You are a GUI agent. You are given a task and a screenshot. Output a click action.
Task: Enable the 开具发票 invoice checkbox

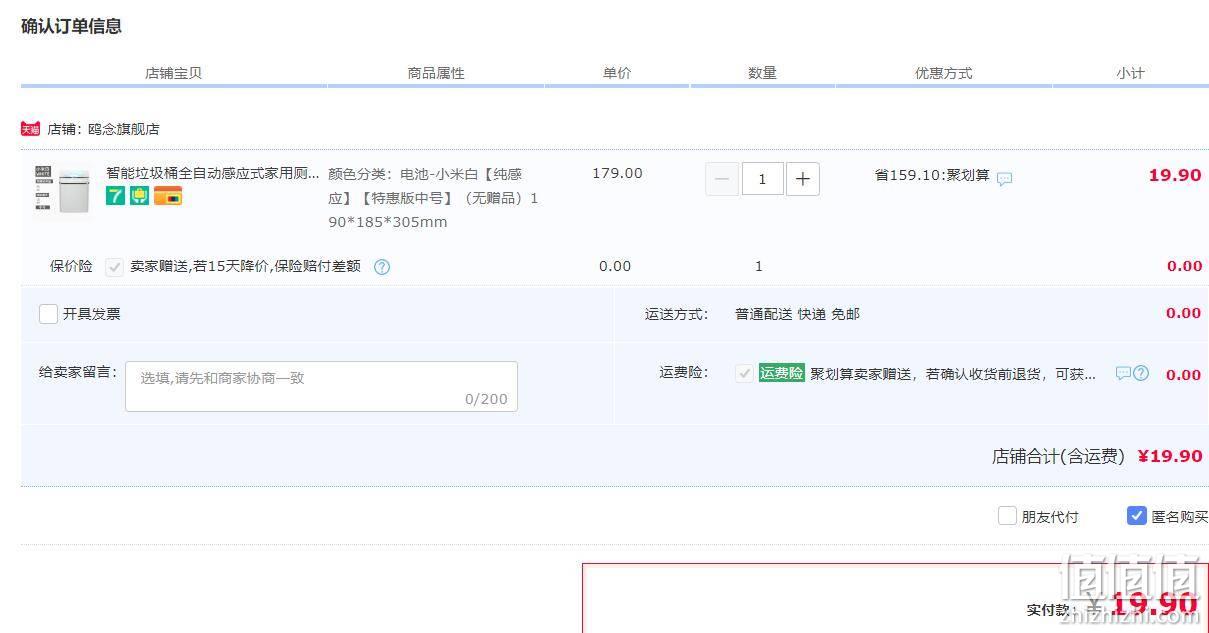click(48, 314)
